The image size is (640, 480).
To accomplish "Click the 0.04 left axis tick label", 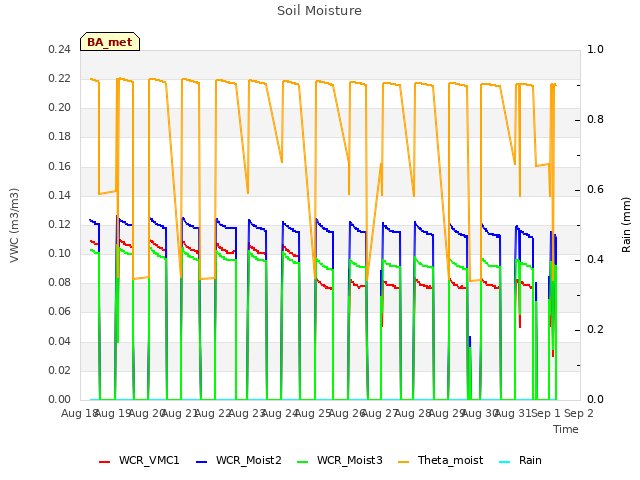I will (59, 341).
